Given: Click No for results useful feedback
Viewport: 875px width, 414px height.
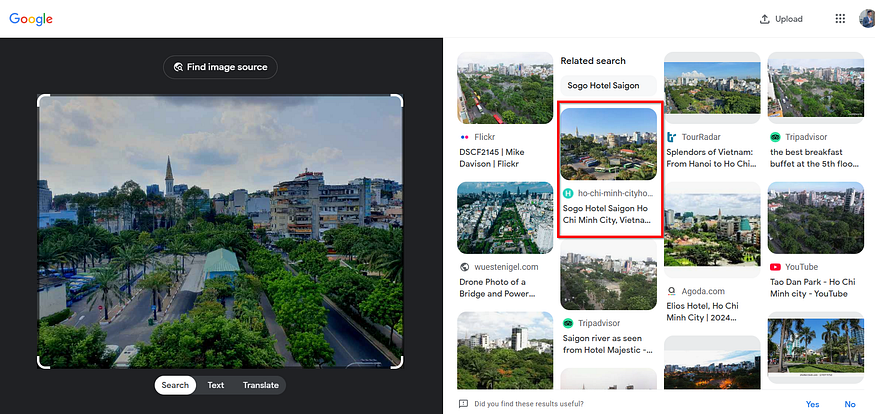Looking at the screenshot, I should 850,404.
